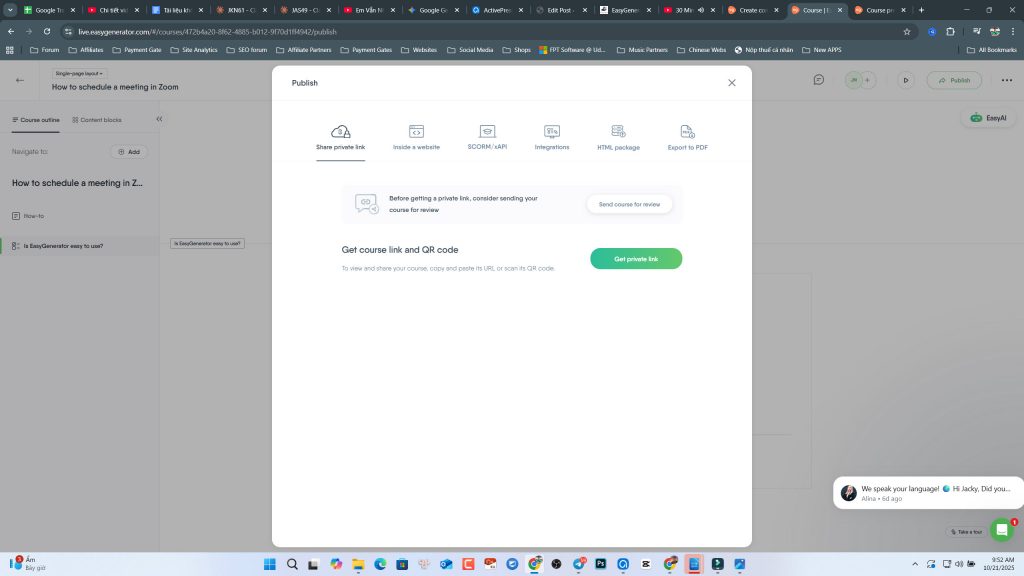The image size is (1024, 576).
Task: Choose the SCORM/xAPI publish option
Action: [x=487, y=137]
